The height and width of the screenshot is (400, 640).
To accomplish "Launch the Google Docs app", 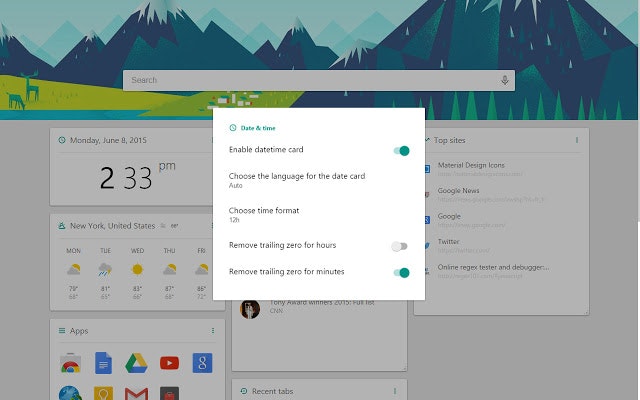I will (x=103, y=363).
